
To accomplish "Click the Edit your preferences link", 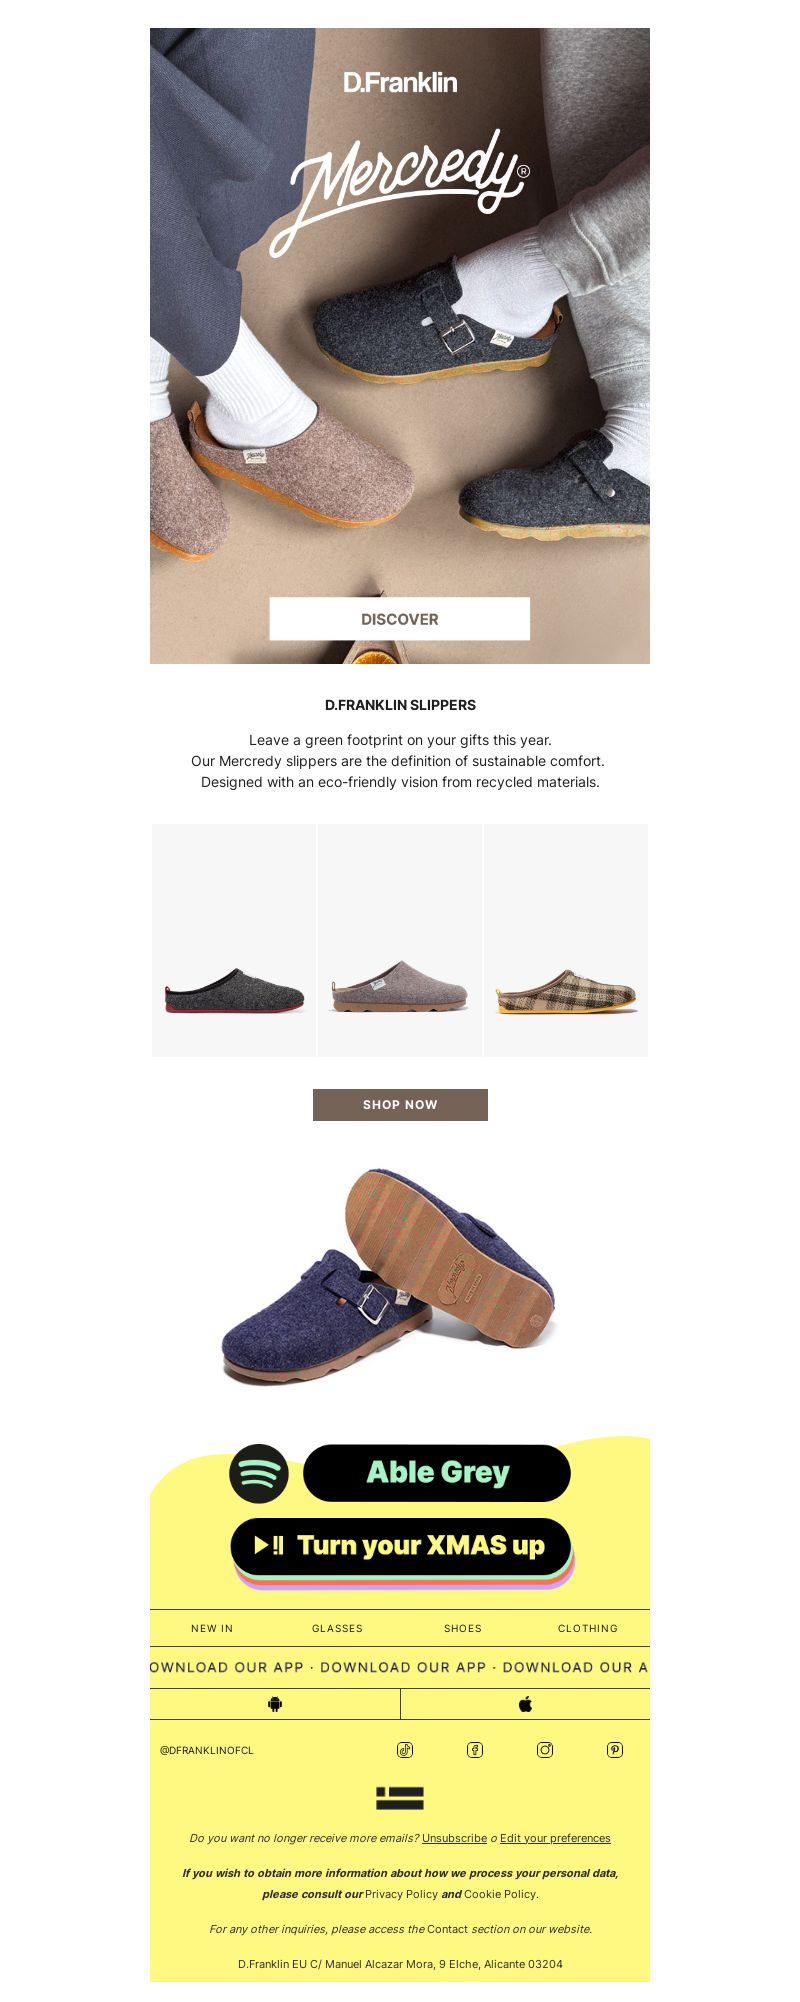I will tap(555, 1838).
